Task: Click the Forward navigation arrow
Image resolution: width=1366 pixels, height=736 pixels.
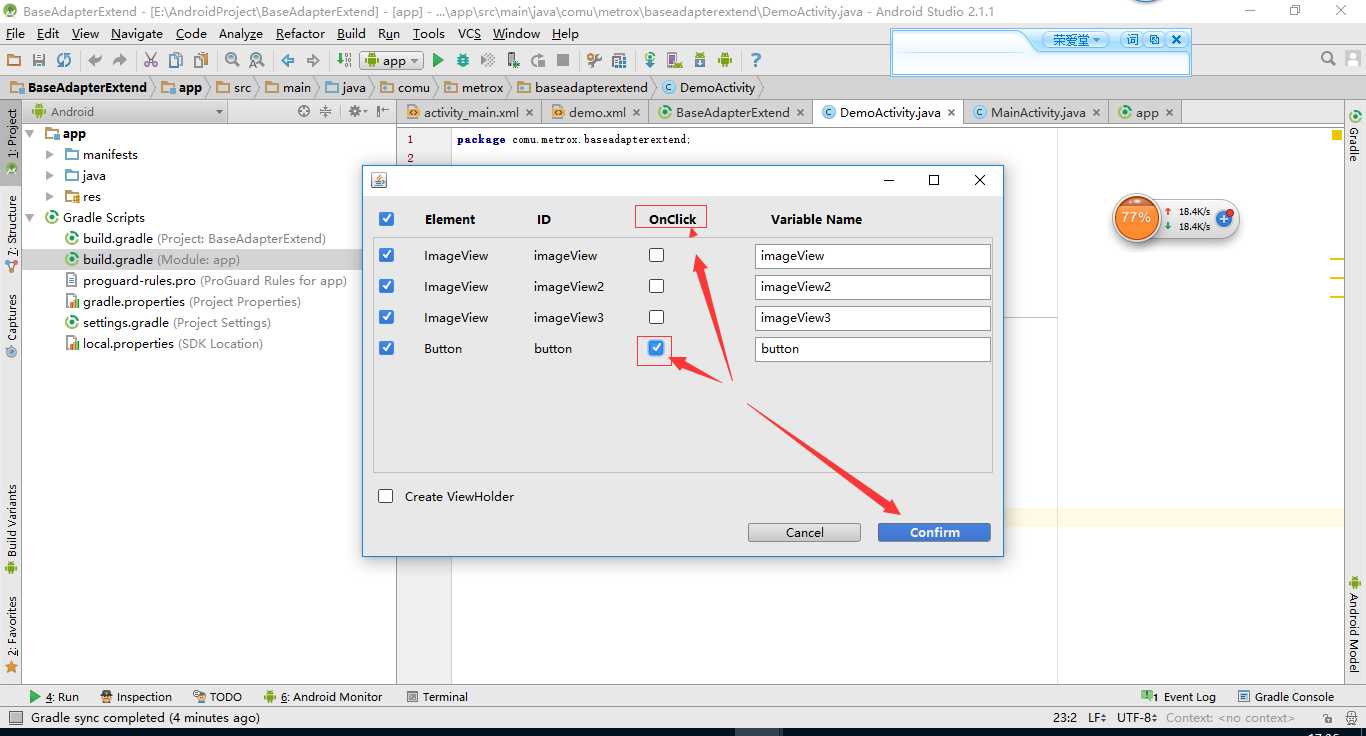Action: [x=313, y=60]
